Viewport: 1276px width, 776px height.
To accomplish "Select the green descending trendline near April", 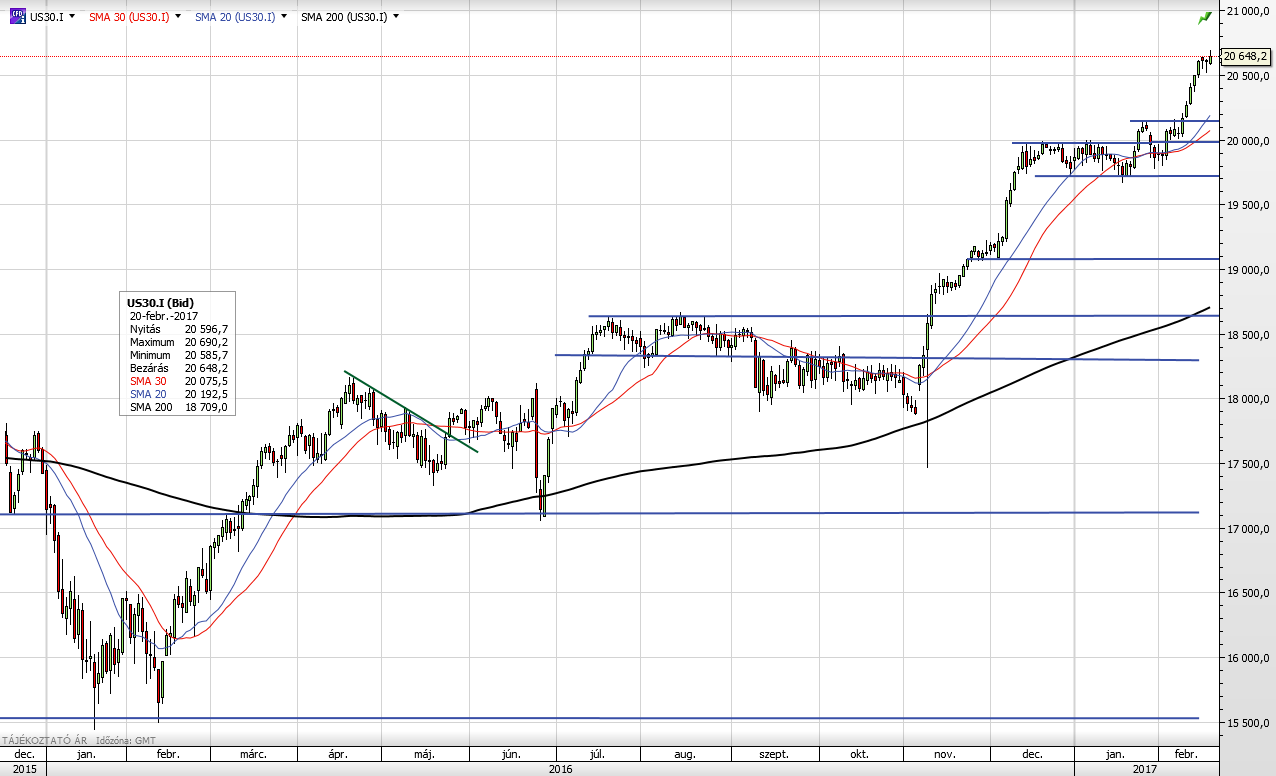I will (x=411, y=412).
